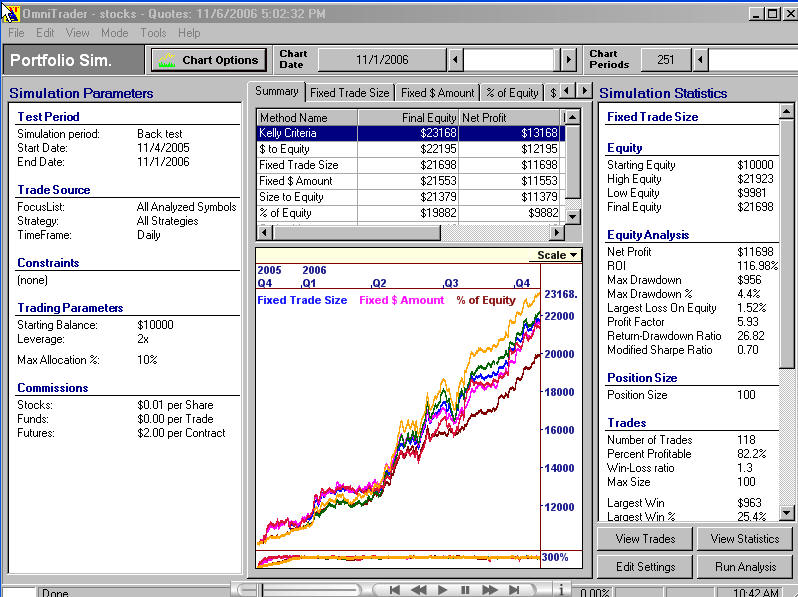Select the Fixed Trade Size table row
Image resolution: width=798 pixels, height=597 pixels.
pyautogui.click(x=410, y=165)
